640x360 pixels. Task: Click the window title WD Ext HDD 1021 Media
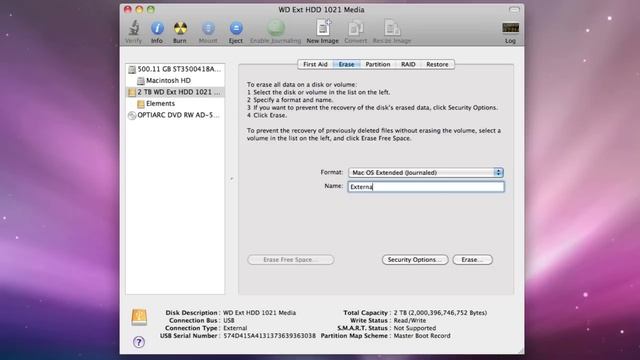click(x=322, y=9)
